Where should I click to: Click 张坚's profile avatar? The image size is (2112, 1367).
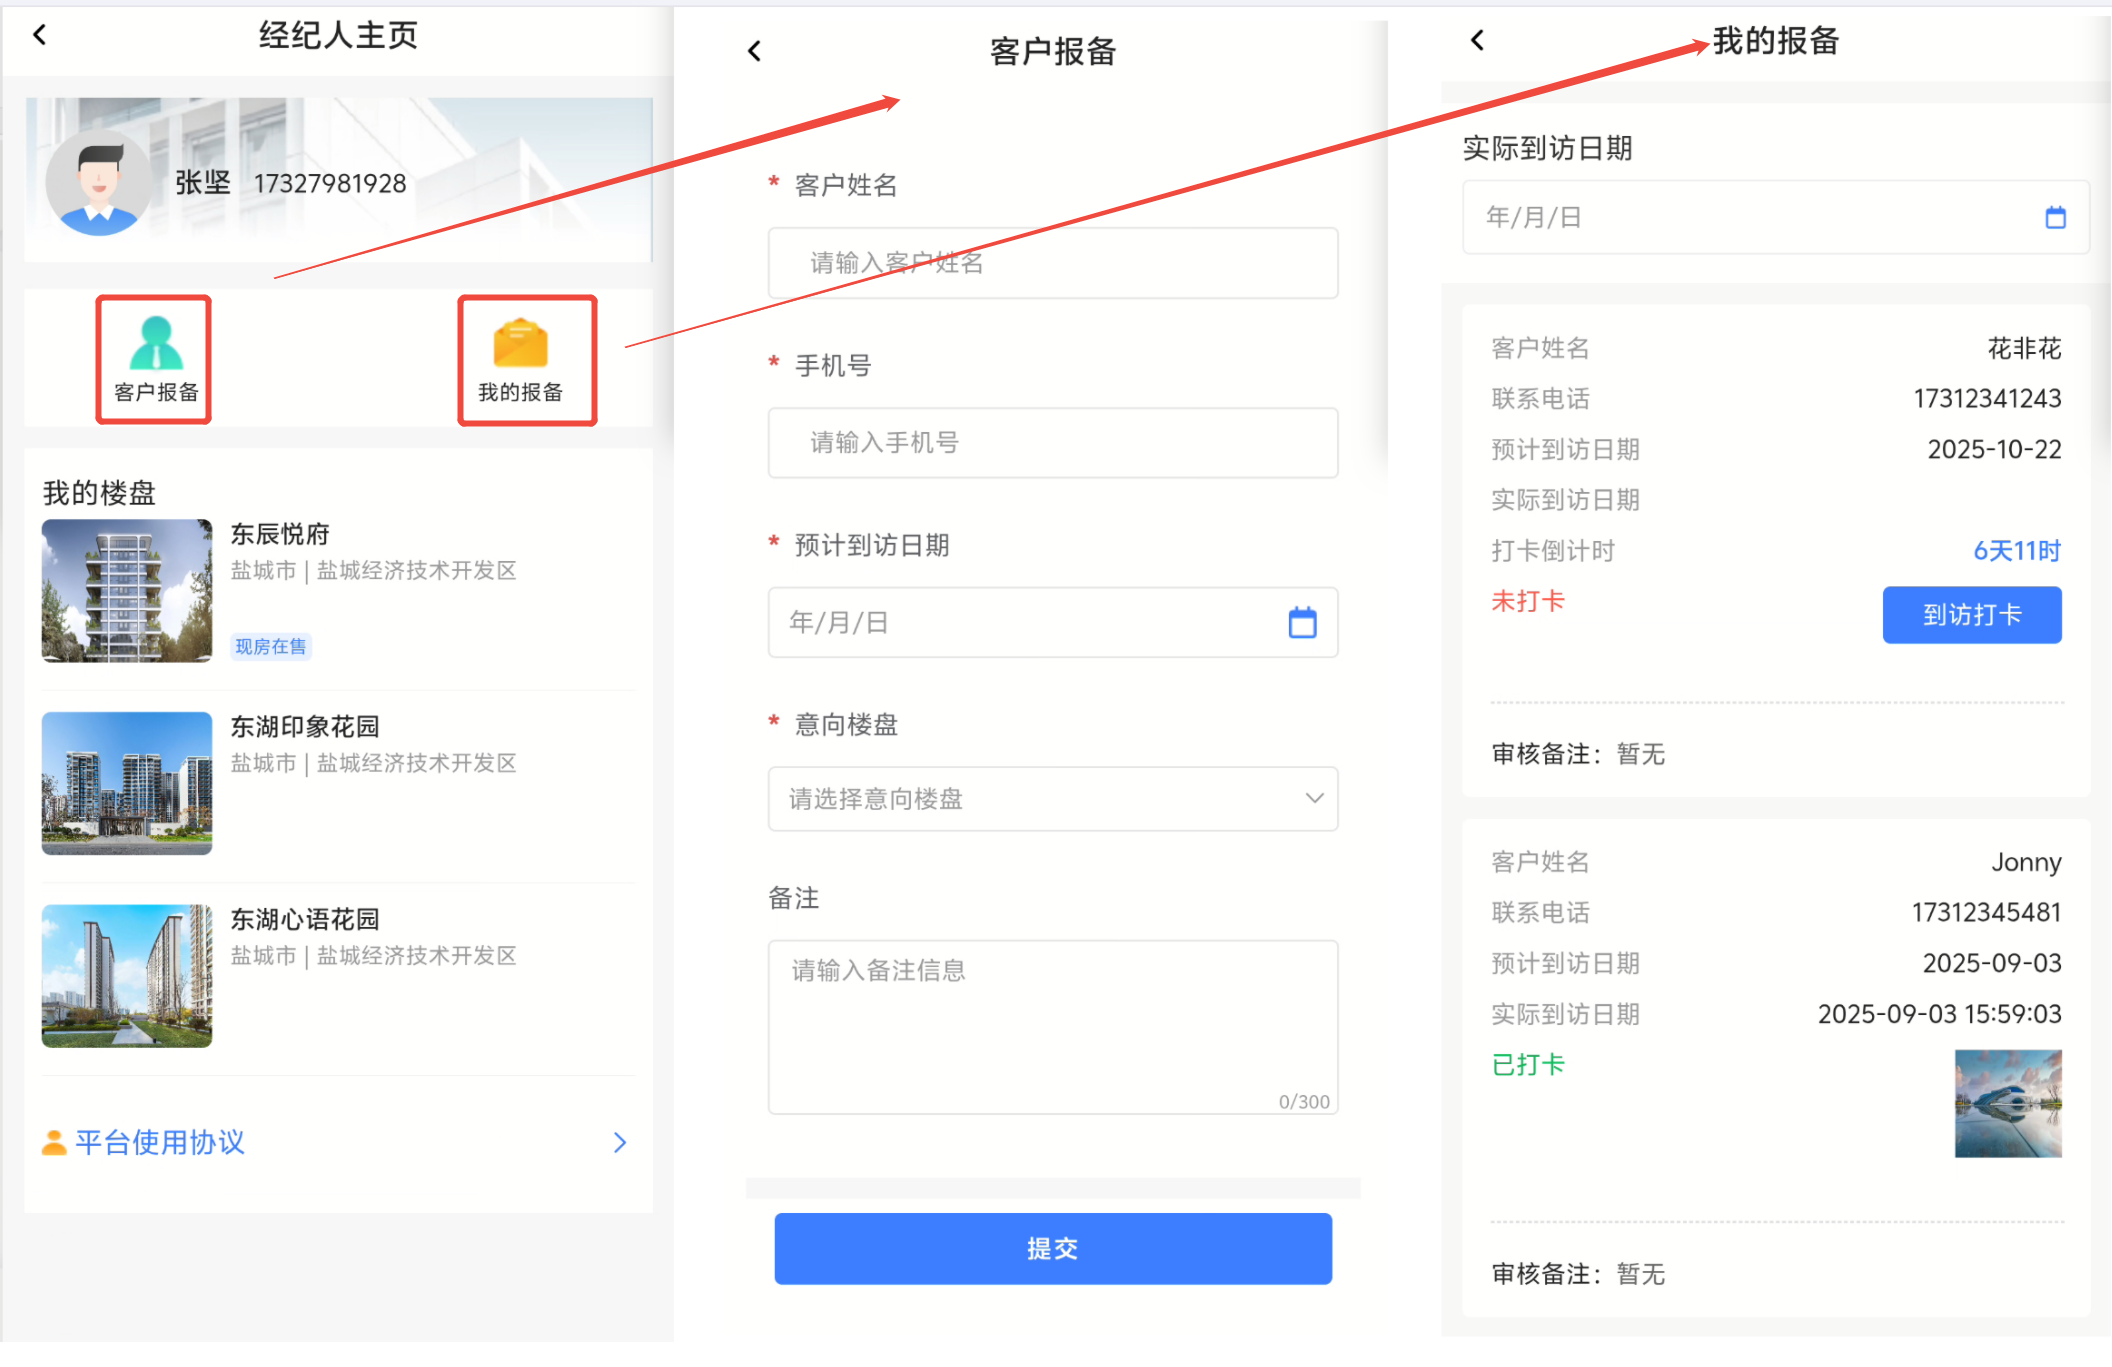(x=98, y=183)
